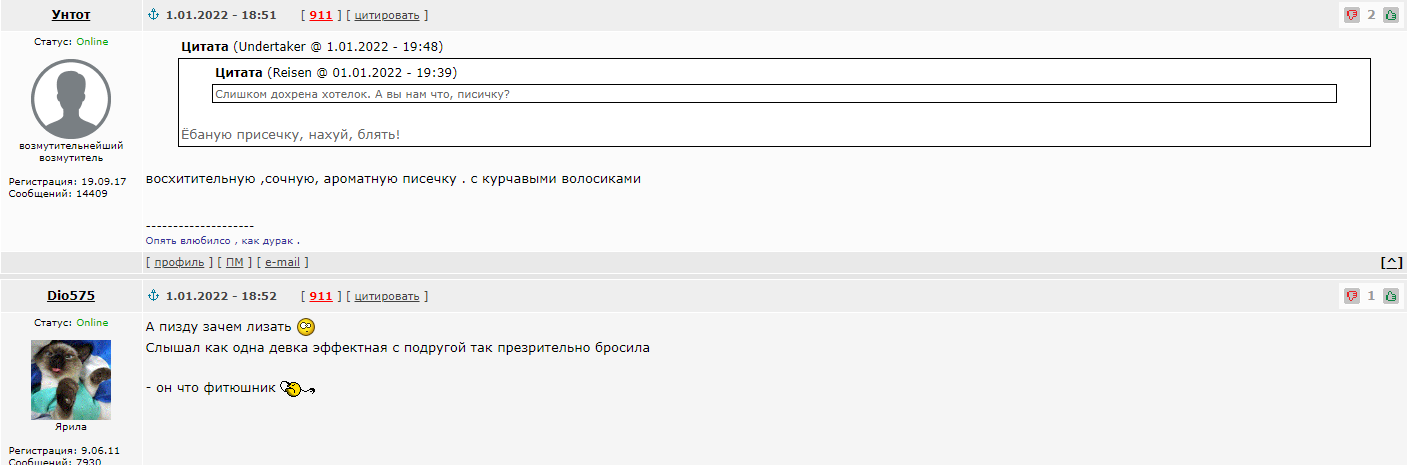The width and height of the screenshot is (1407, 465).
Task: Click the Dio575 cat avatar thumbnail
Action: [x=71, y=379]
